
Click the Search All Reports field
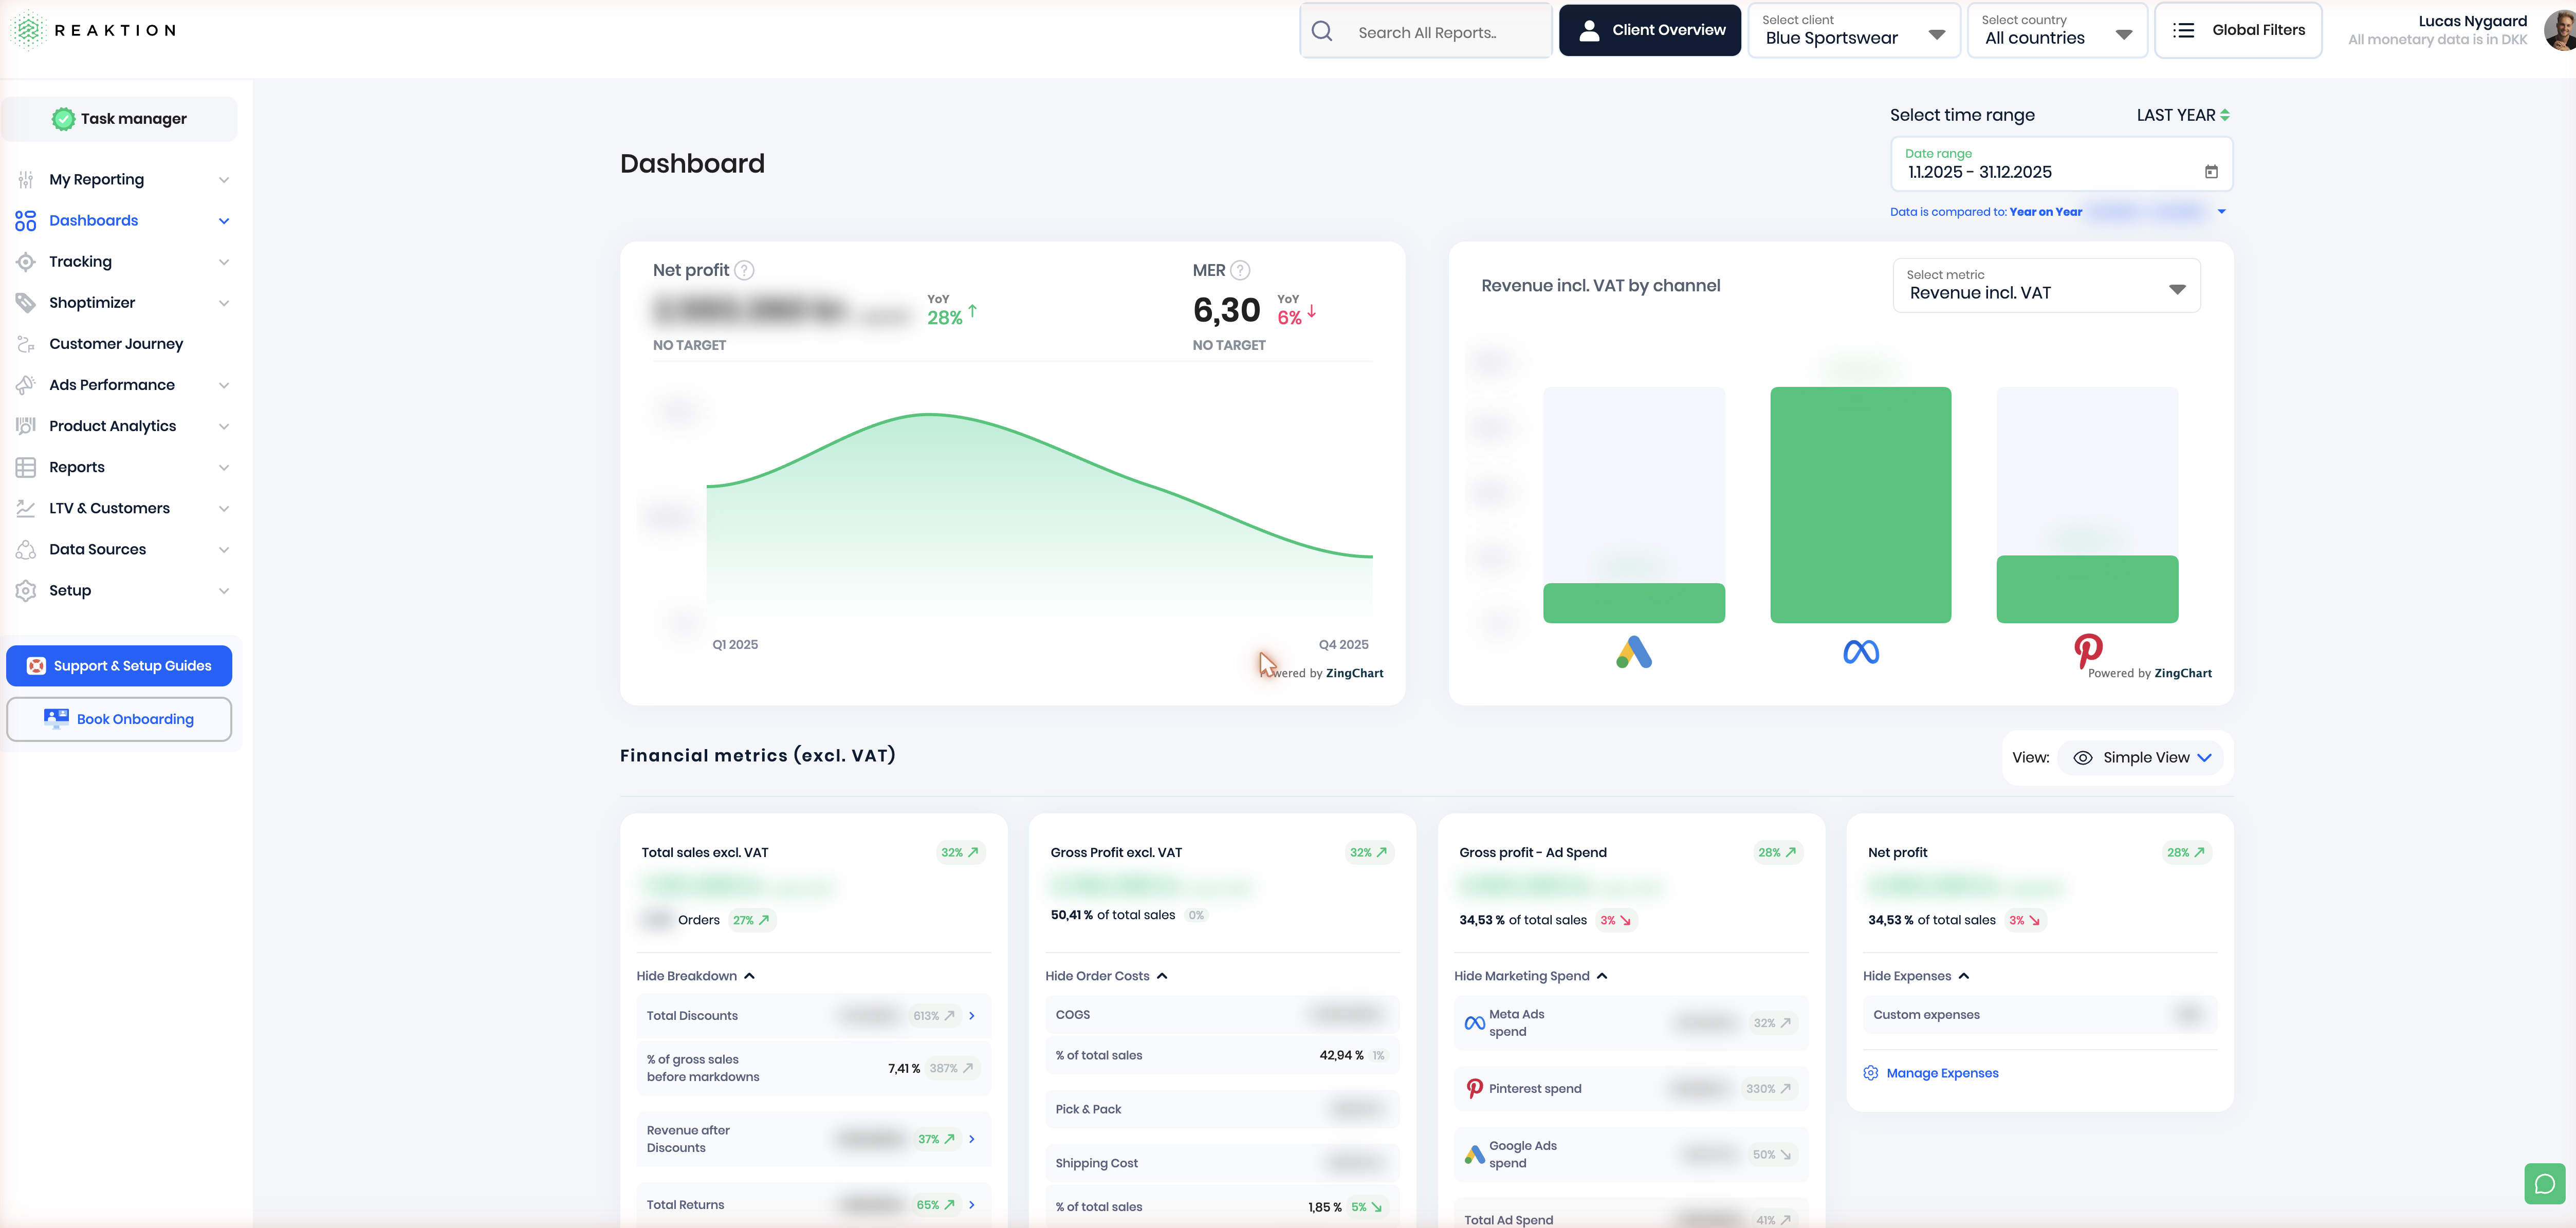pos(1425,31)
